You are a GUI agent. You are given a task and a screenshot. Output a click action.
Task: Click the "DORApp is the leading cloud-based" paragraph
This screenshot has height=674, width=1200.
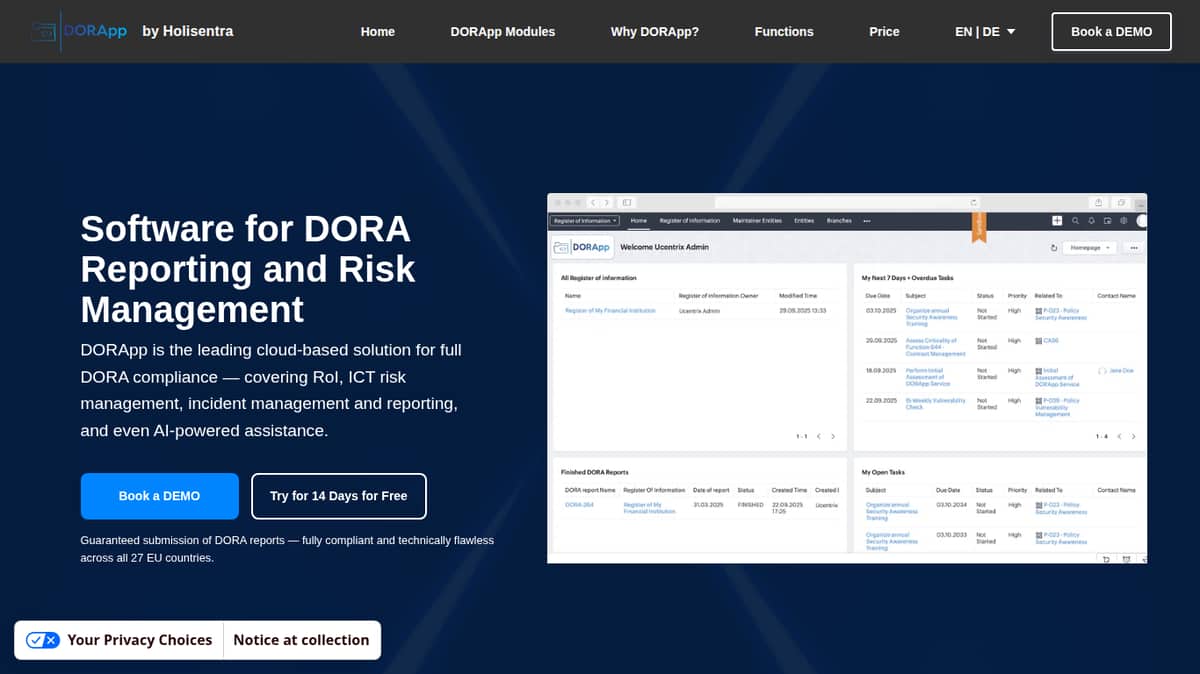coord(271,390)
